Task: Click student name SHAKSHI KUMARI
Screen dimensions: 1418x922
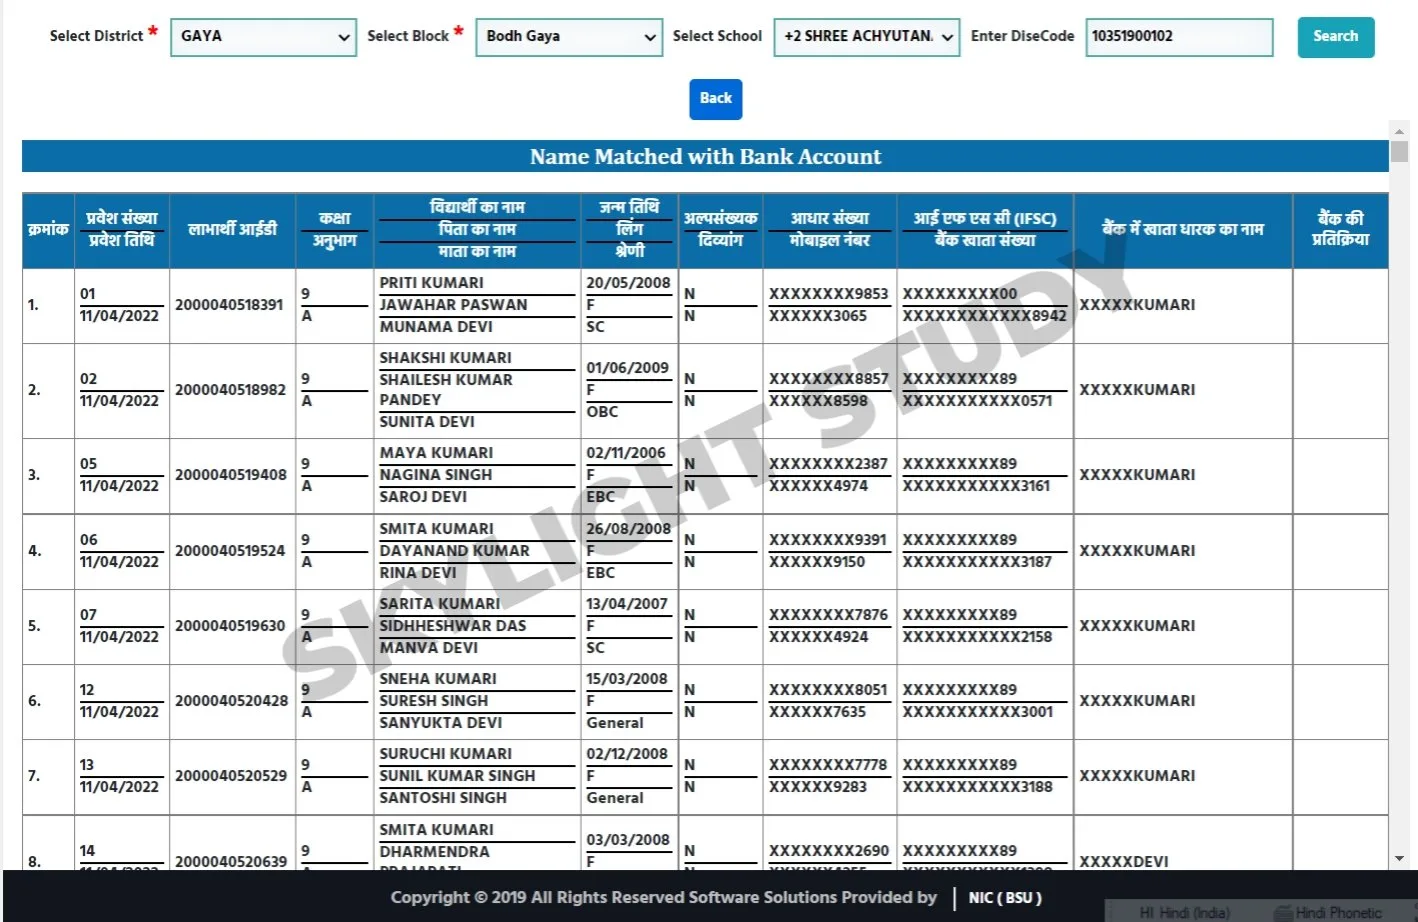Action: [445, 358]
